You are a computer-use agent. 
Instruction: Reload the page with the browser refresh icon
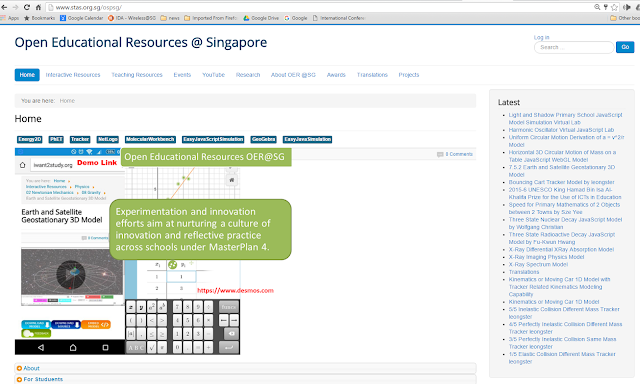(x=27, y=7)
